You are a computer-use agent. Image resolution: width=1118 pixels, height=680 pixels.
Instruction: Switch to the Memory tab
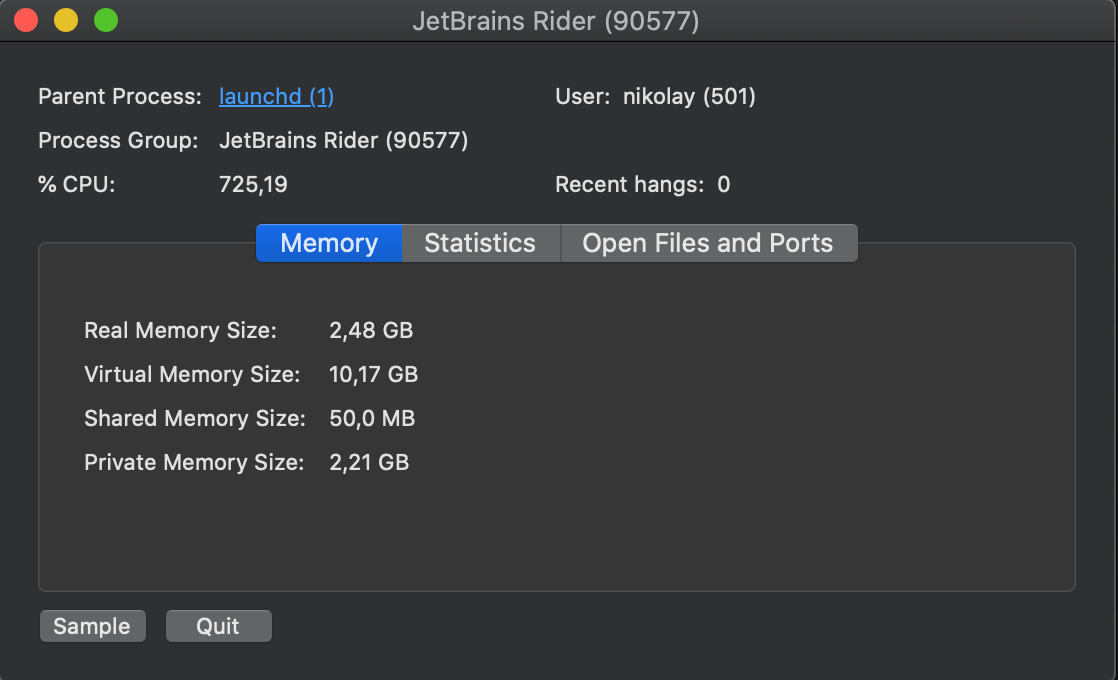pos(329,243)
